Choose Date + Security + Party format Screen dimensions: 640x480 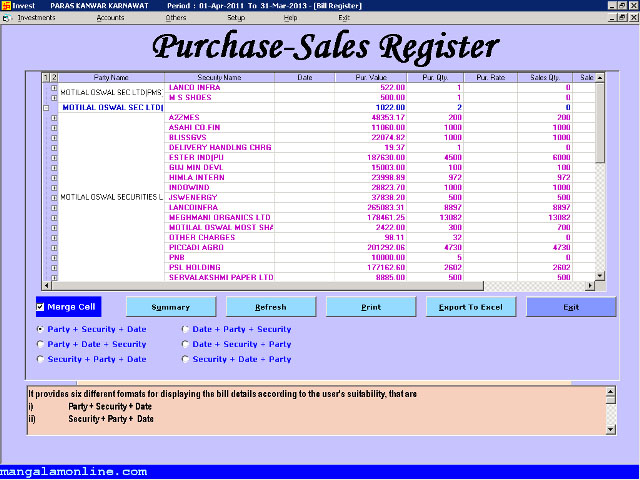(x=185, y=344)
